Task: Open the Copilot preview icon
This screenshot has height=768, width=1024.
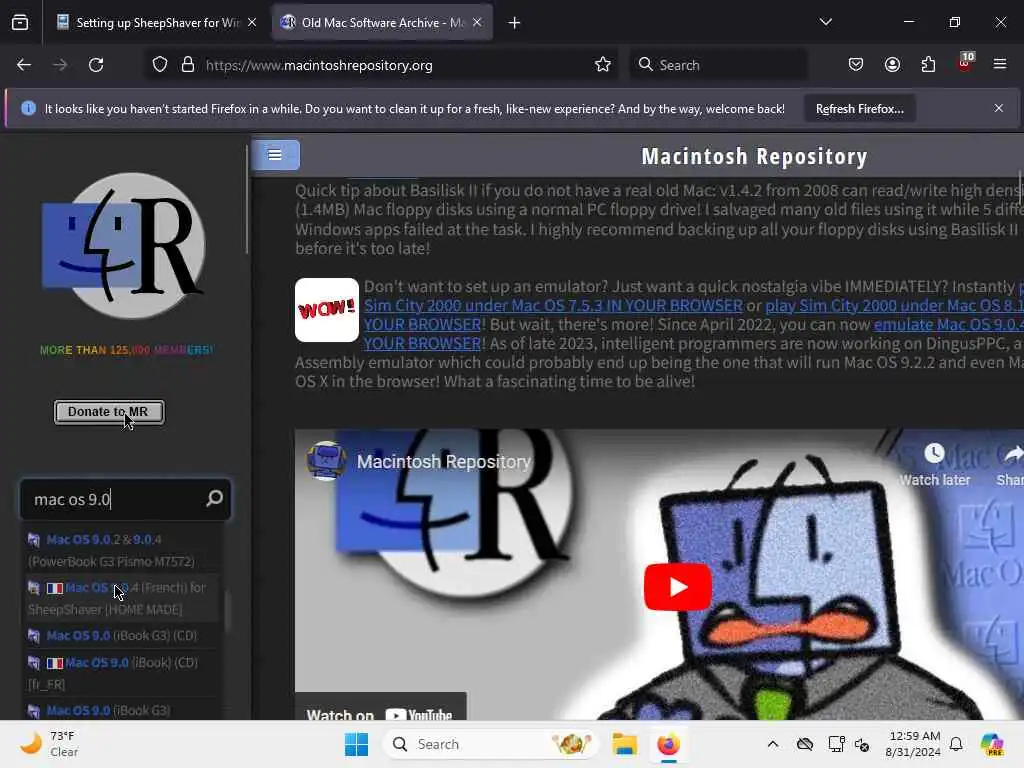Action: tap(992, 744)
